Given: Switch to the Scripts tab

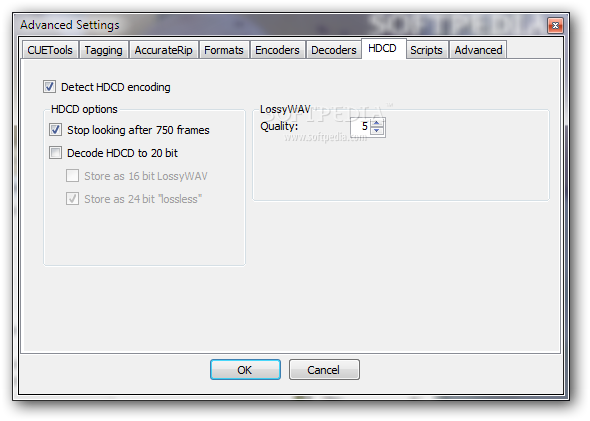Looking at the screenshot, I should click(x=427, y=50).
